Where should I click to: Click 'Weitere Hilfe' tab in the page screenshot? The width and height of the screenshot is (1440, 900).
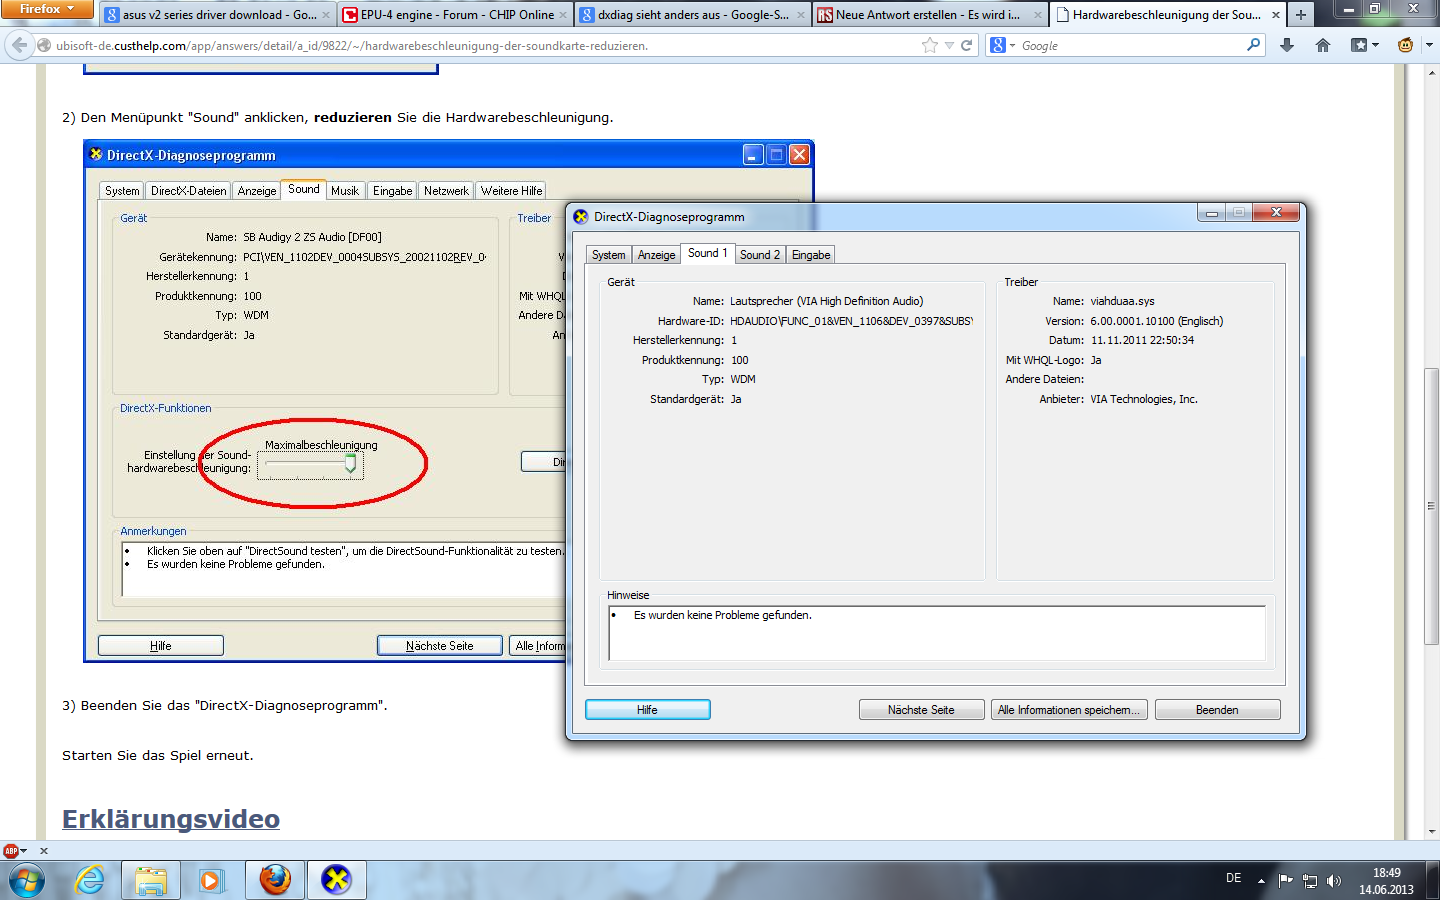511,191
